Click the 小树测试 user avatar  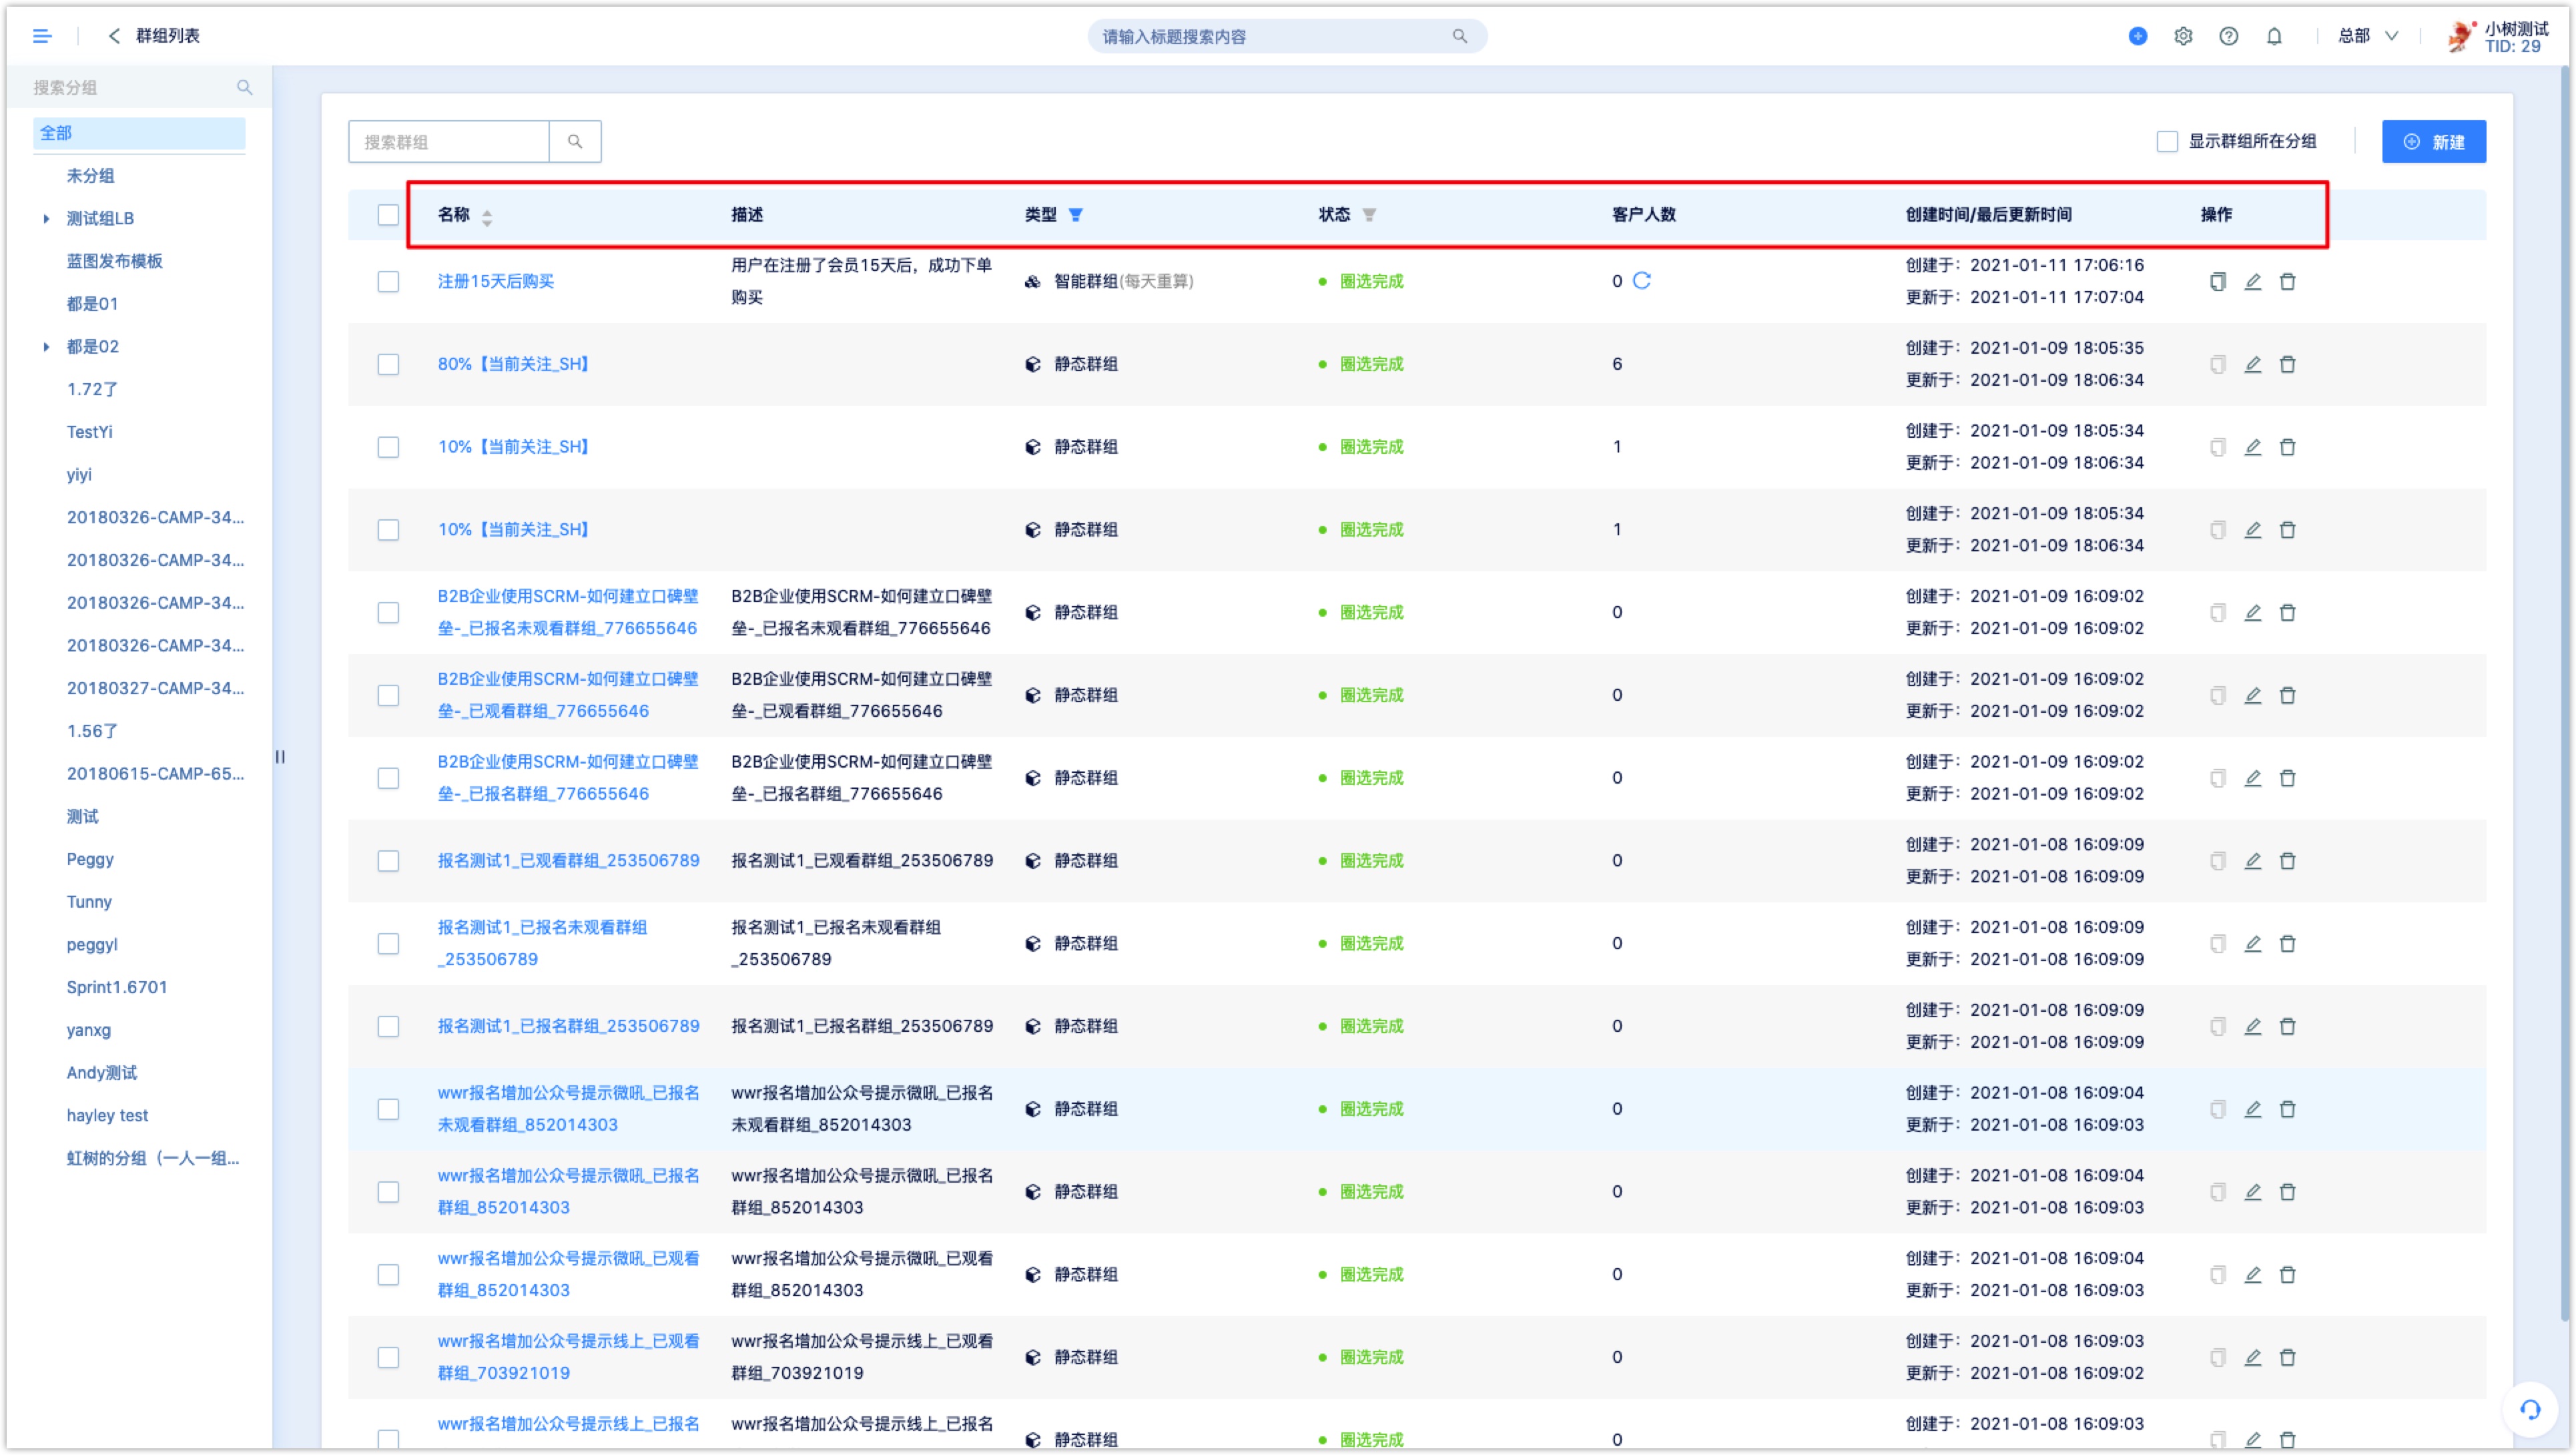coord(2460,37)
